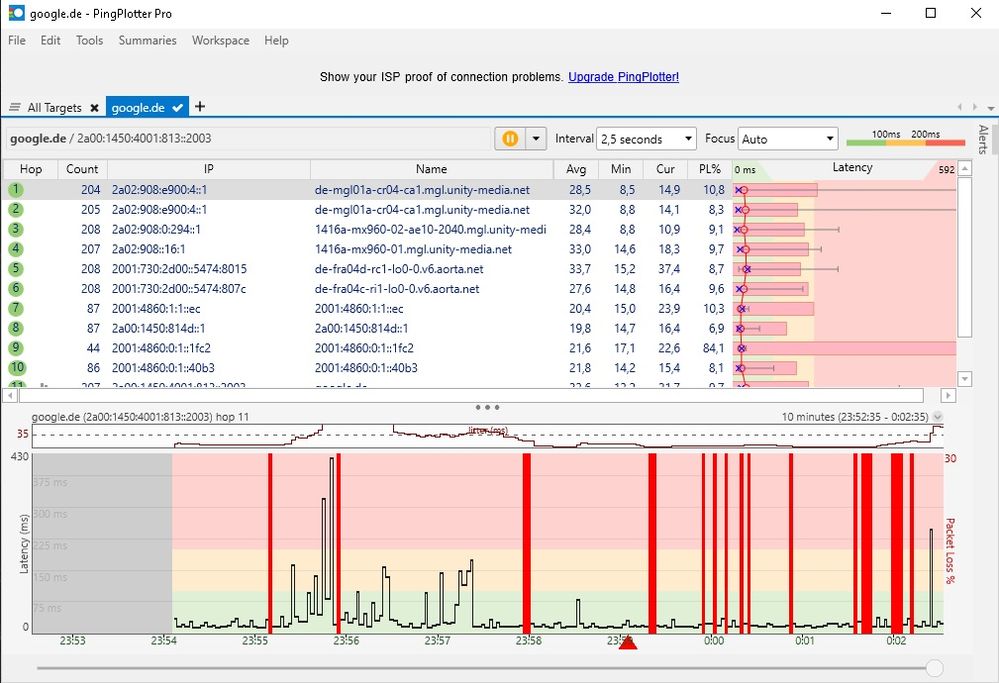Screen dimensions: 999x683
Task: Click the red triangle marker on the timeline
Action: coord(628,643)
